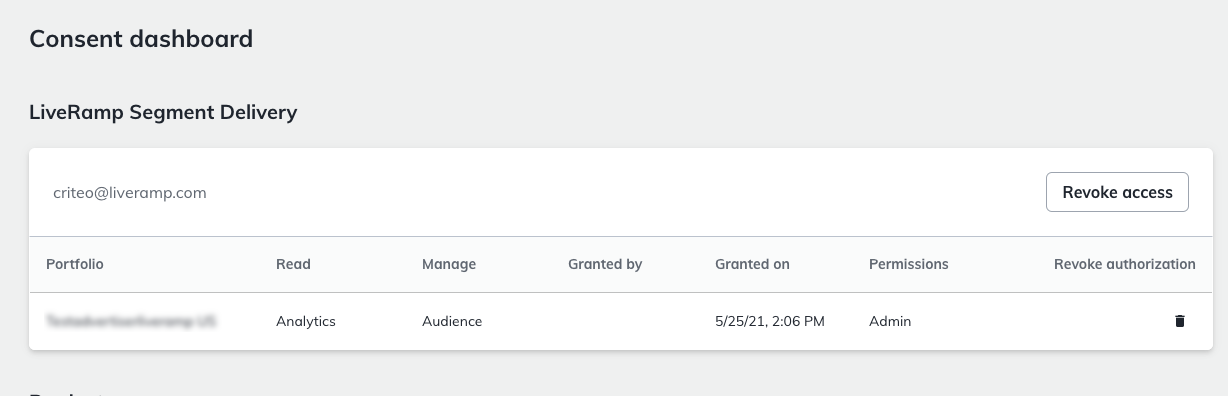Click the Manage column header
The width and height of the screenshot is (1228, 396).
click(x=449, y=264)
